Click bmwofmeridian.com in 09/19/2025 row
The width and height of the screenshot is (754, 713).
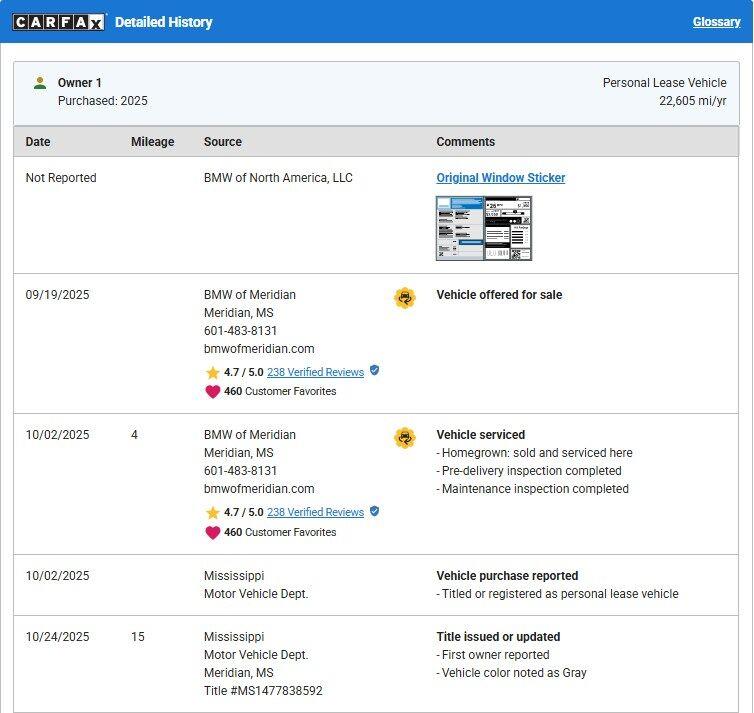259,349
